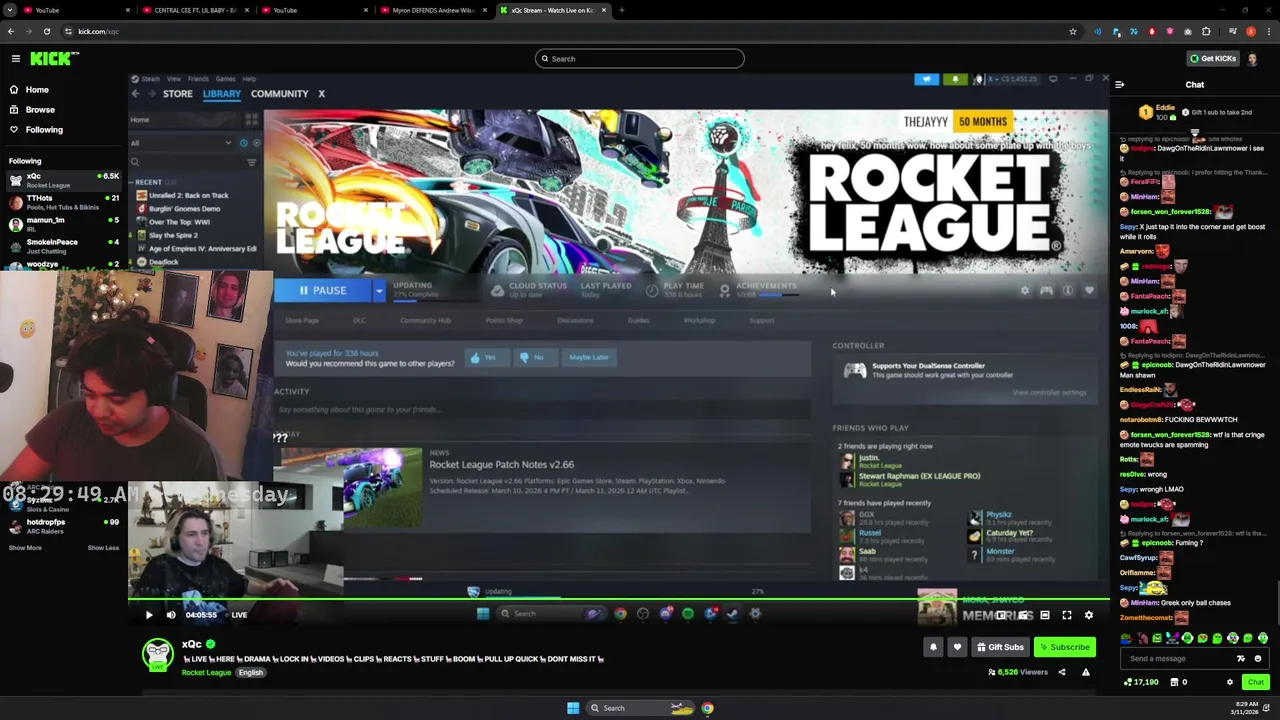Collapse the chat panel arrow icon
Image resolution: width=1280 pixels, height=720 pixels.
click(x=1119, y=85)
